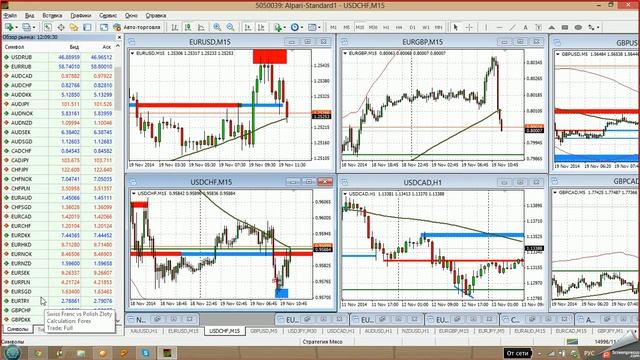Toggle the Auto Scroll chart option
The height and width of the screenshot is (360, 640).
click(x=248, y=27)
